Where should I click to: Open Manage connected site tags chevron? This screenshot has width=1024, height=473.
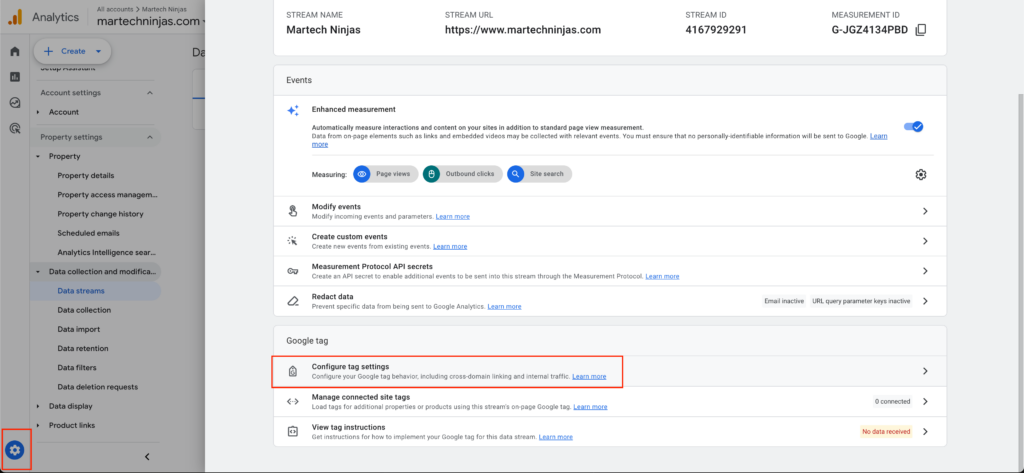click(x=925, y=401)
